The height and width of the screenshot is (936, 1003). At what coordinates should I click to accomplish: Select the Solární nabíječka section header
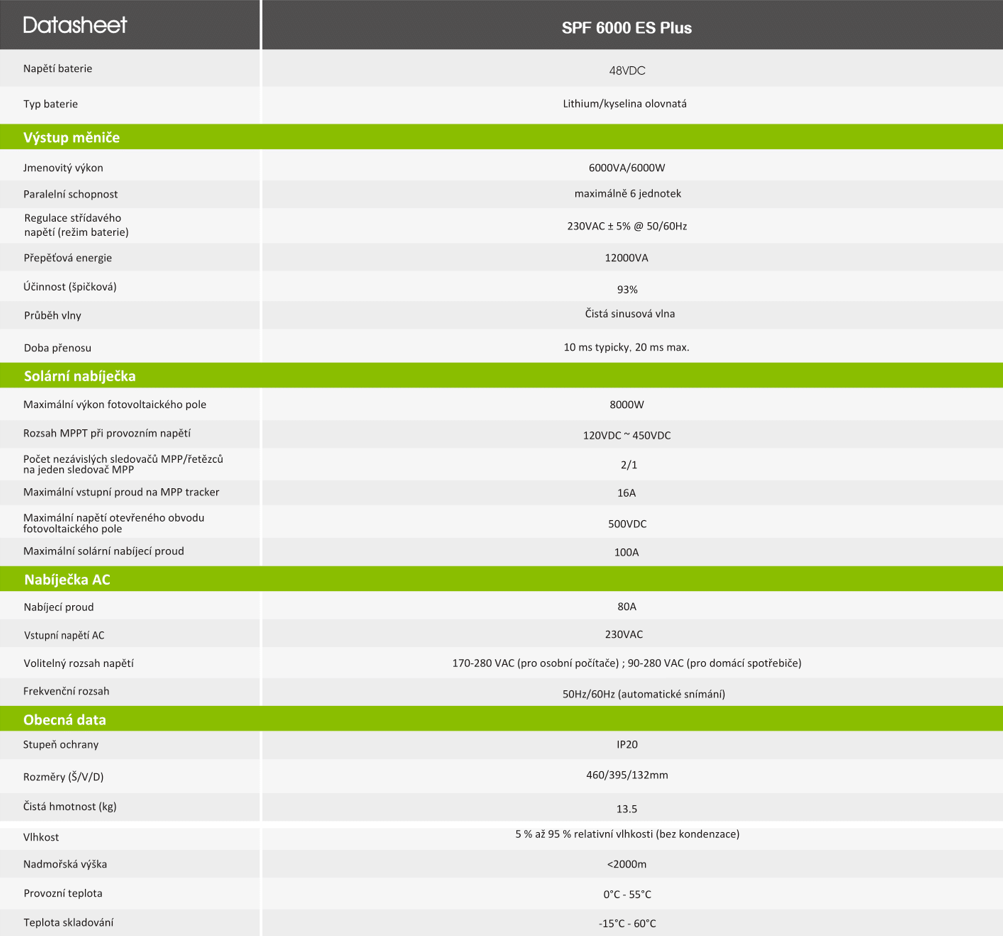(x=80, y=376)
